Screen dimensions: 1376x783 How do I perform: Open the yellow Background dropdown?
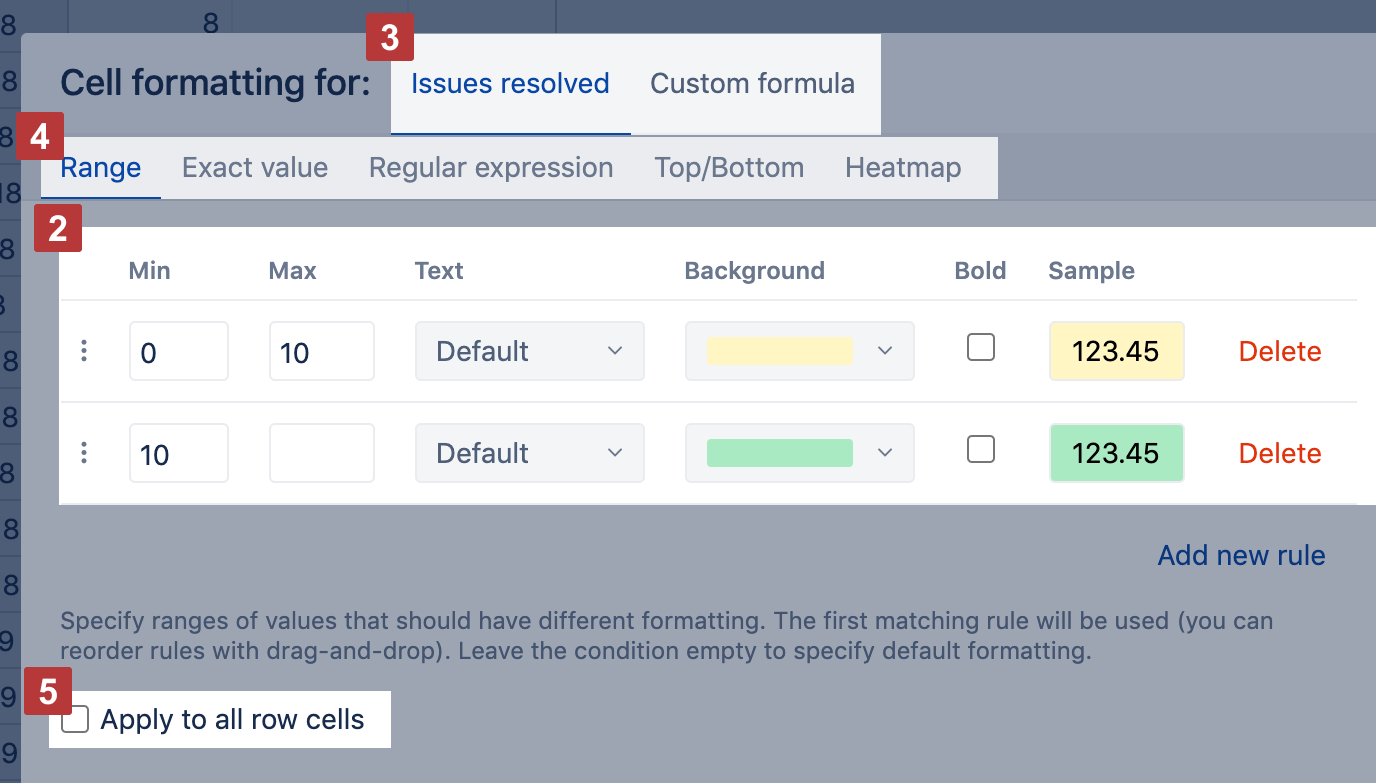pyautogui.click(x=799, y=351)
